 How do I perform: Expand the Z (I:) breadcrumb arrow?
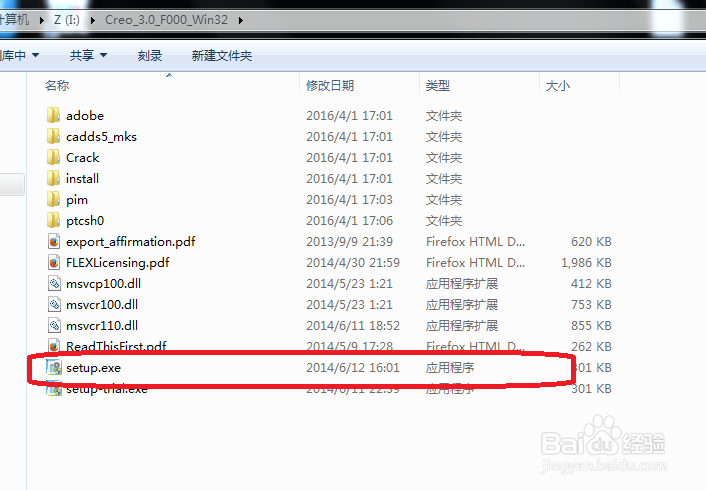pos(93,20)
